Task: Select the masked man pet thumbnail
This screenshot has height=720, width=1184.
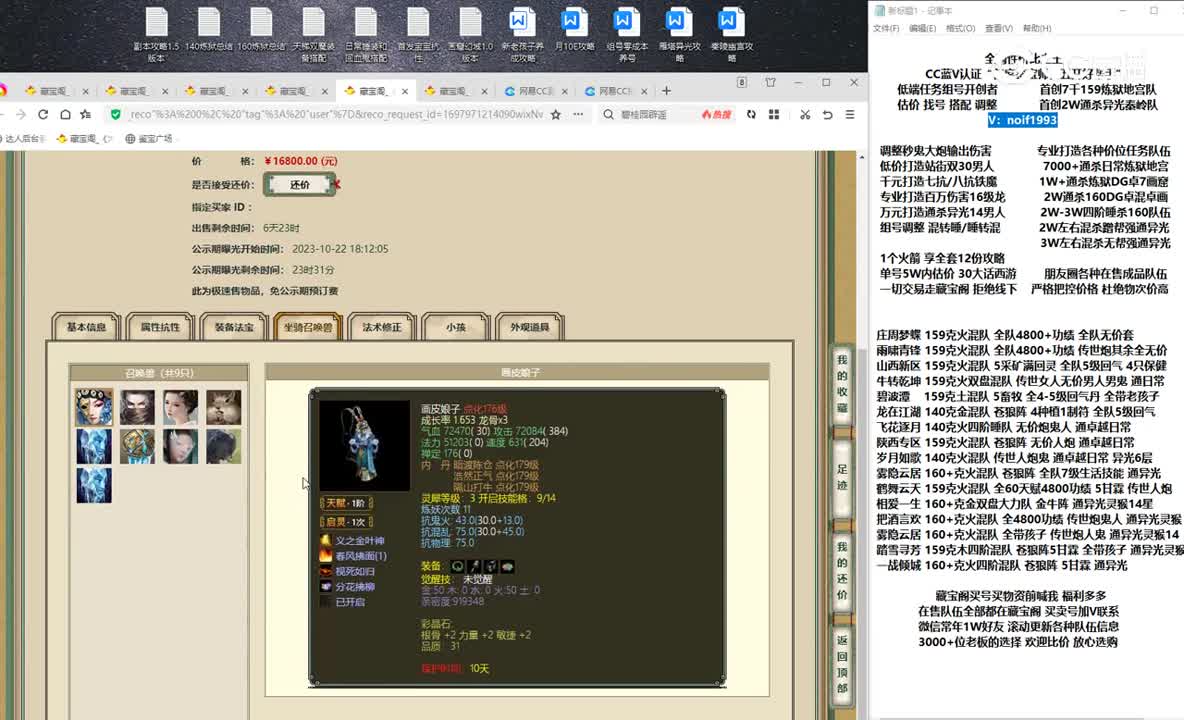Action: (x=137, y=407)
